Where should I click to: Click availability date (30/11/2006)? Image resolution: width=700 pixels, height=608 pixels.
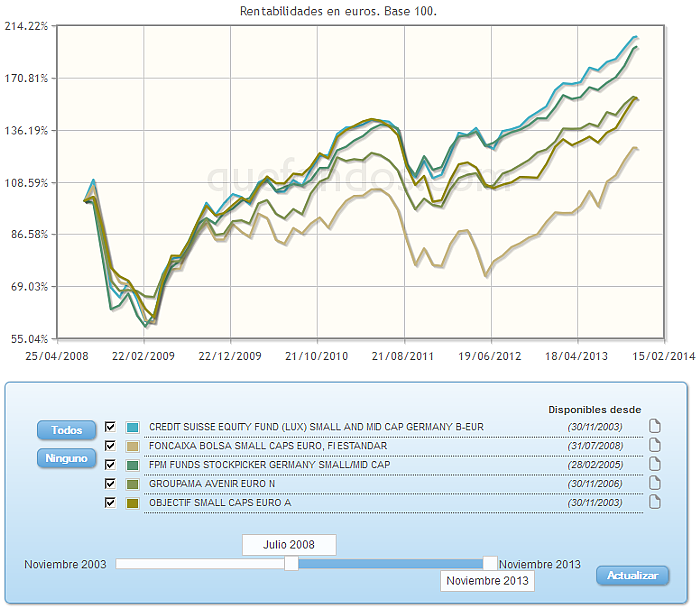595,483
